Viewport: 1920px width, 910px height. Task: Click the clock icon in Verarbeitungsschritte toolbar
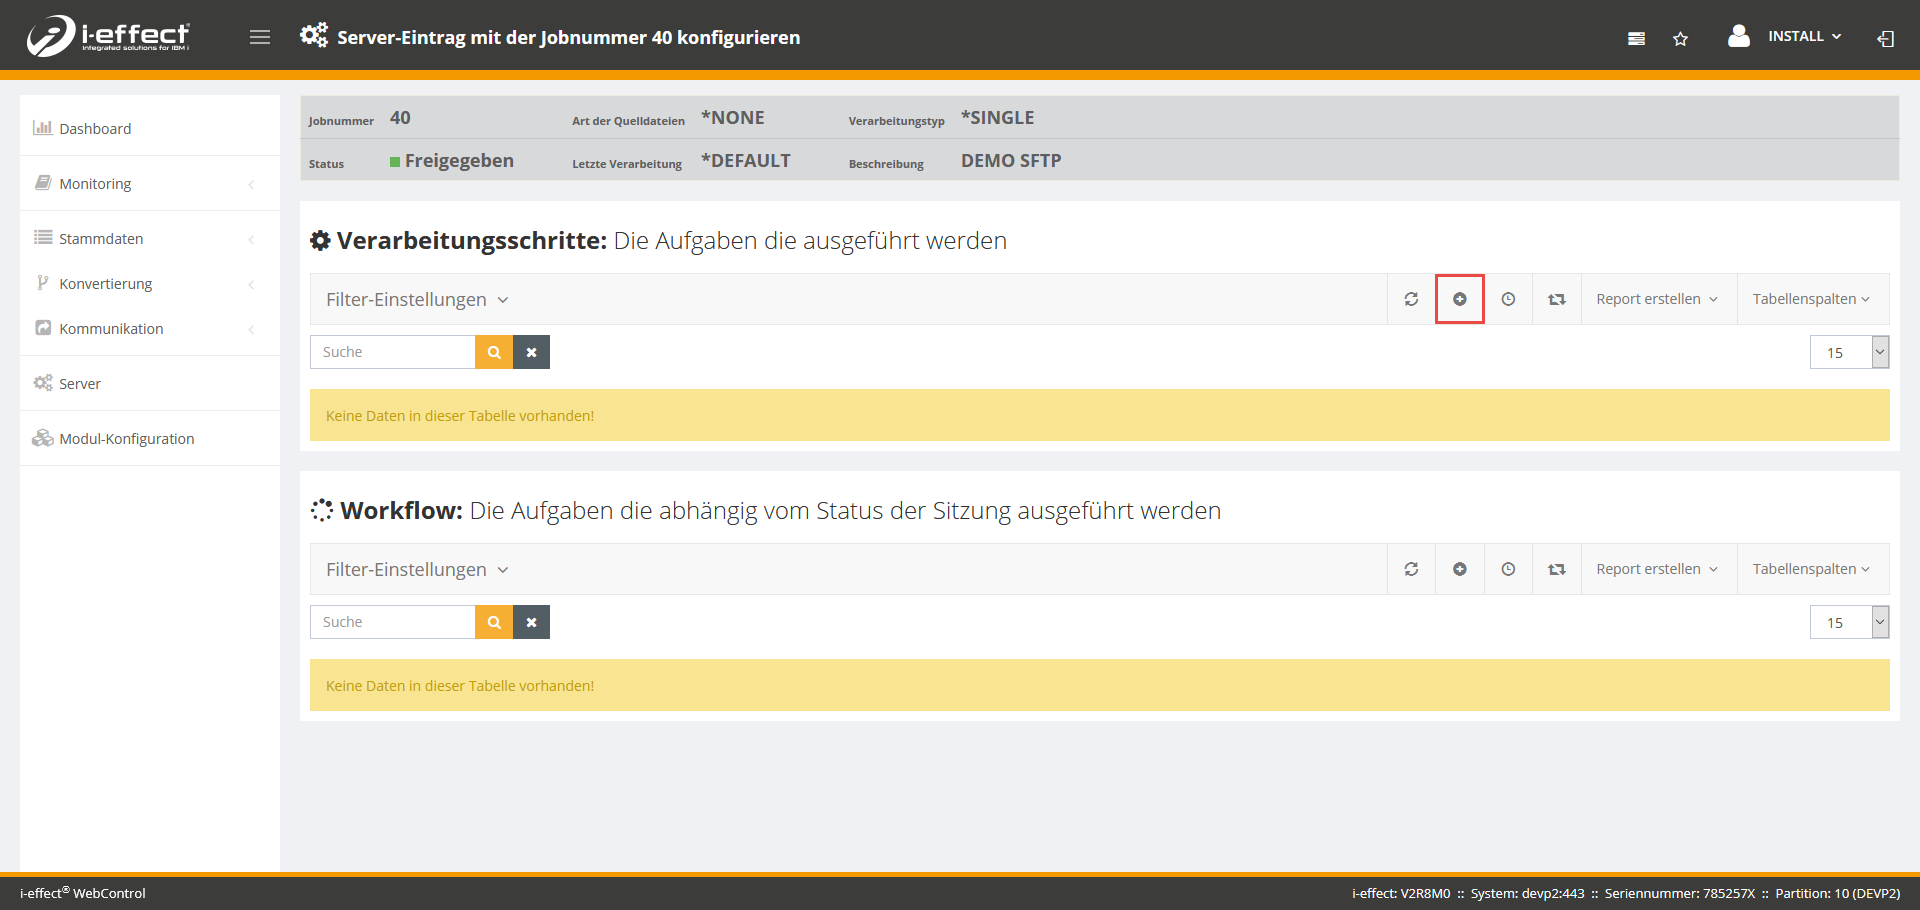(x=1508, y=299)
